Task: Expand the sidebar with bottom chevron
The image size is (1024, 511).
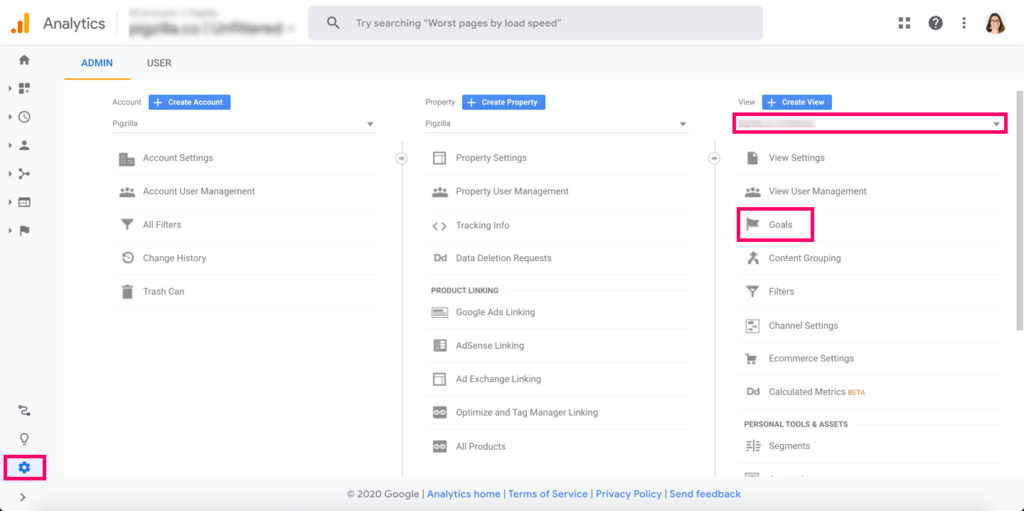Action: coord(23,497)
